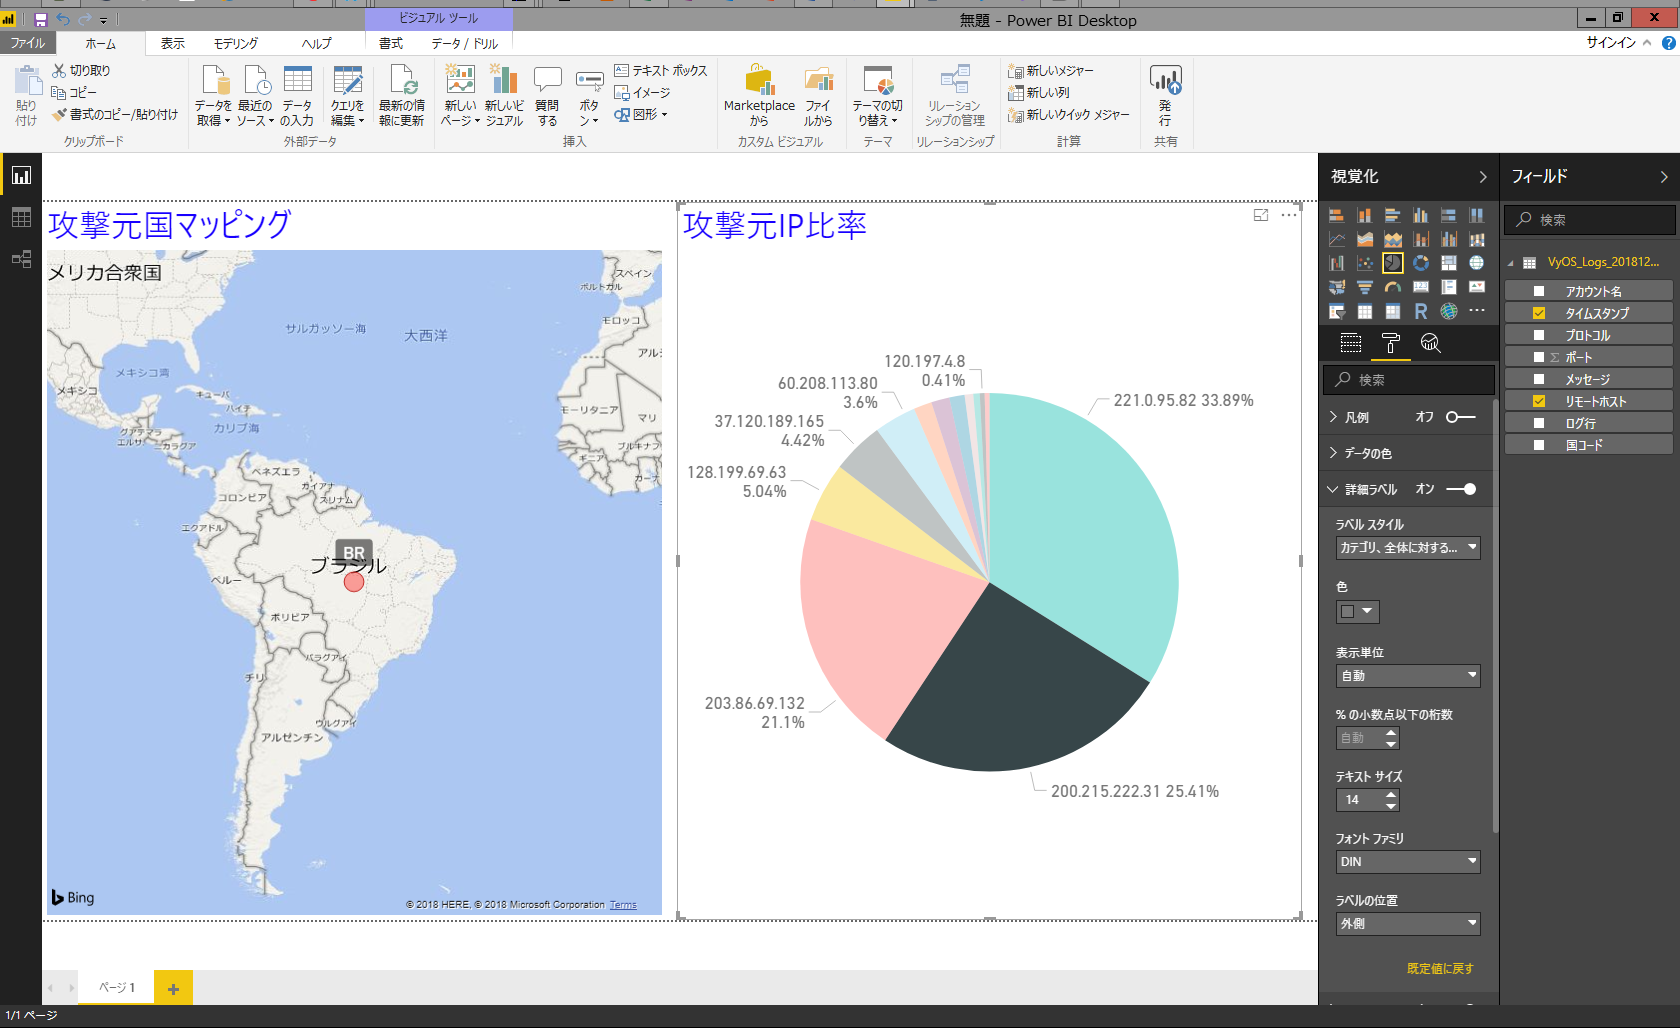The width and height of the screenshot is (1680, 1028).
Task: Check the 国コード field checkbox
Action: 1539,445
